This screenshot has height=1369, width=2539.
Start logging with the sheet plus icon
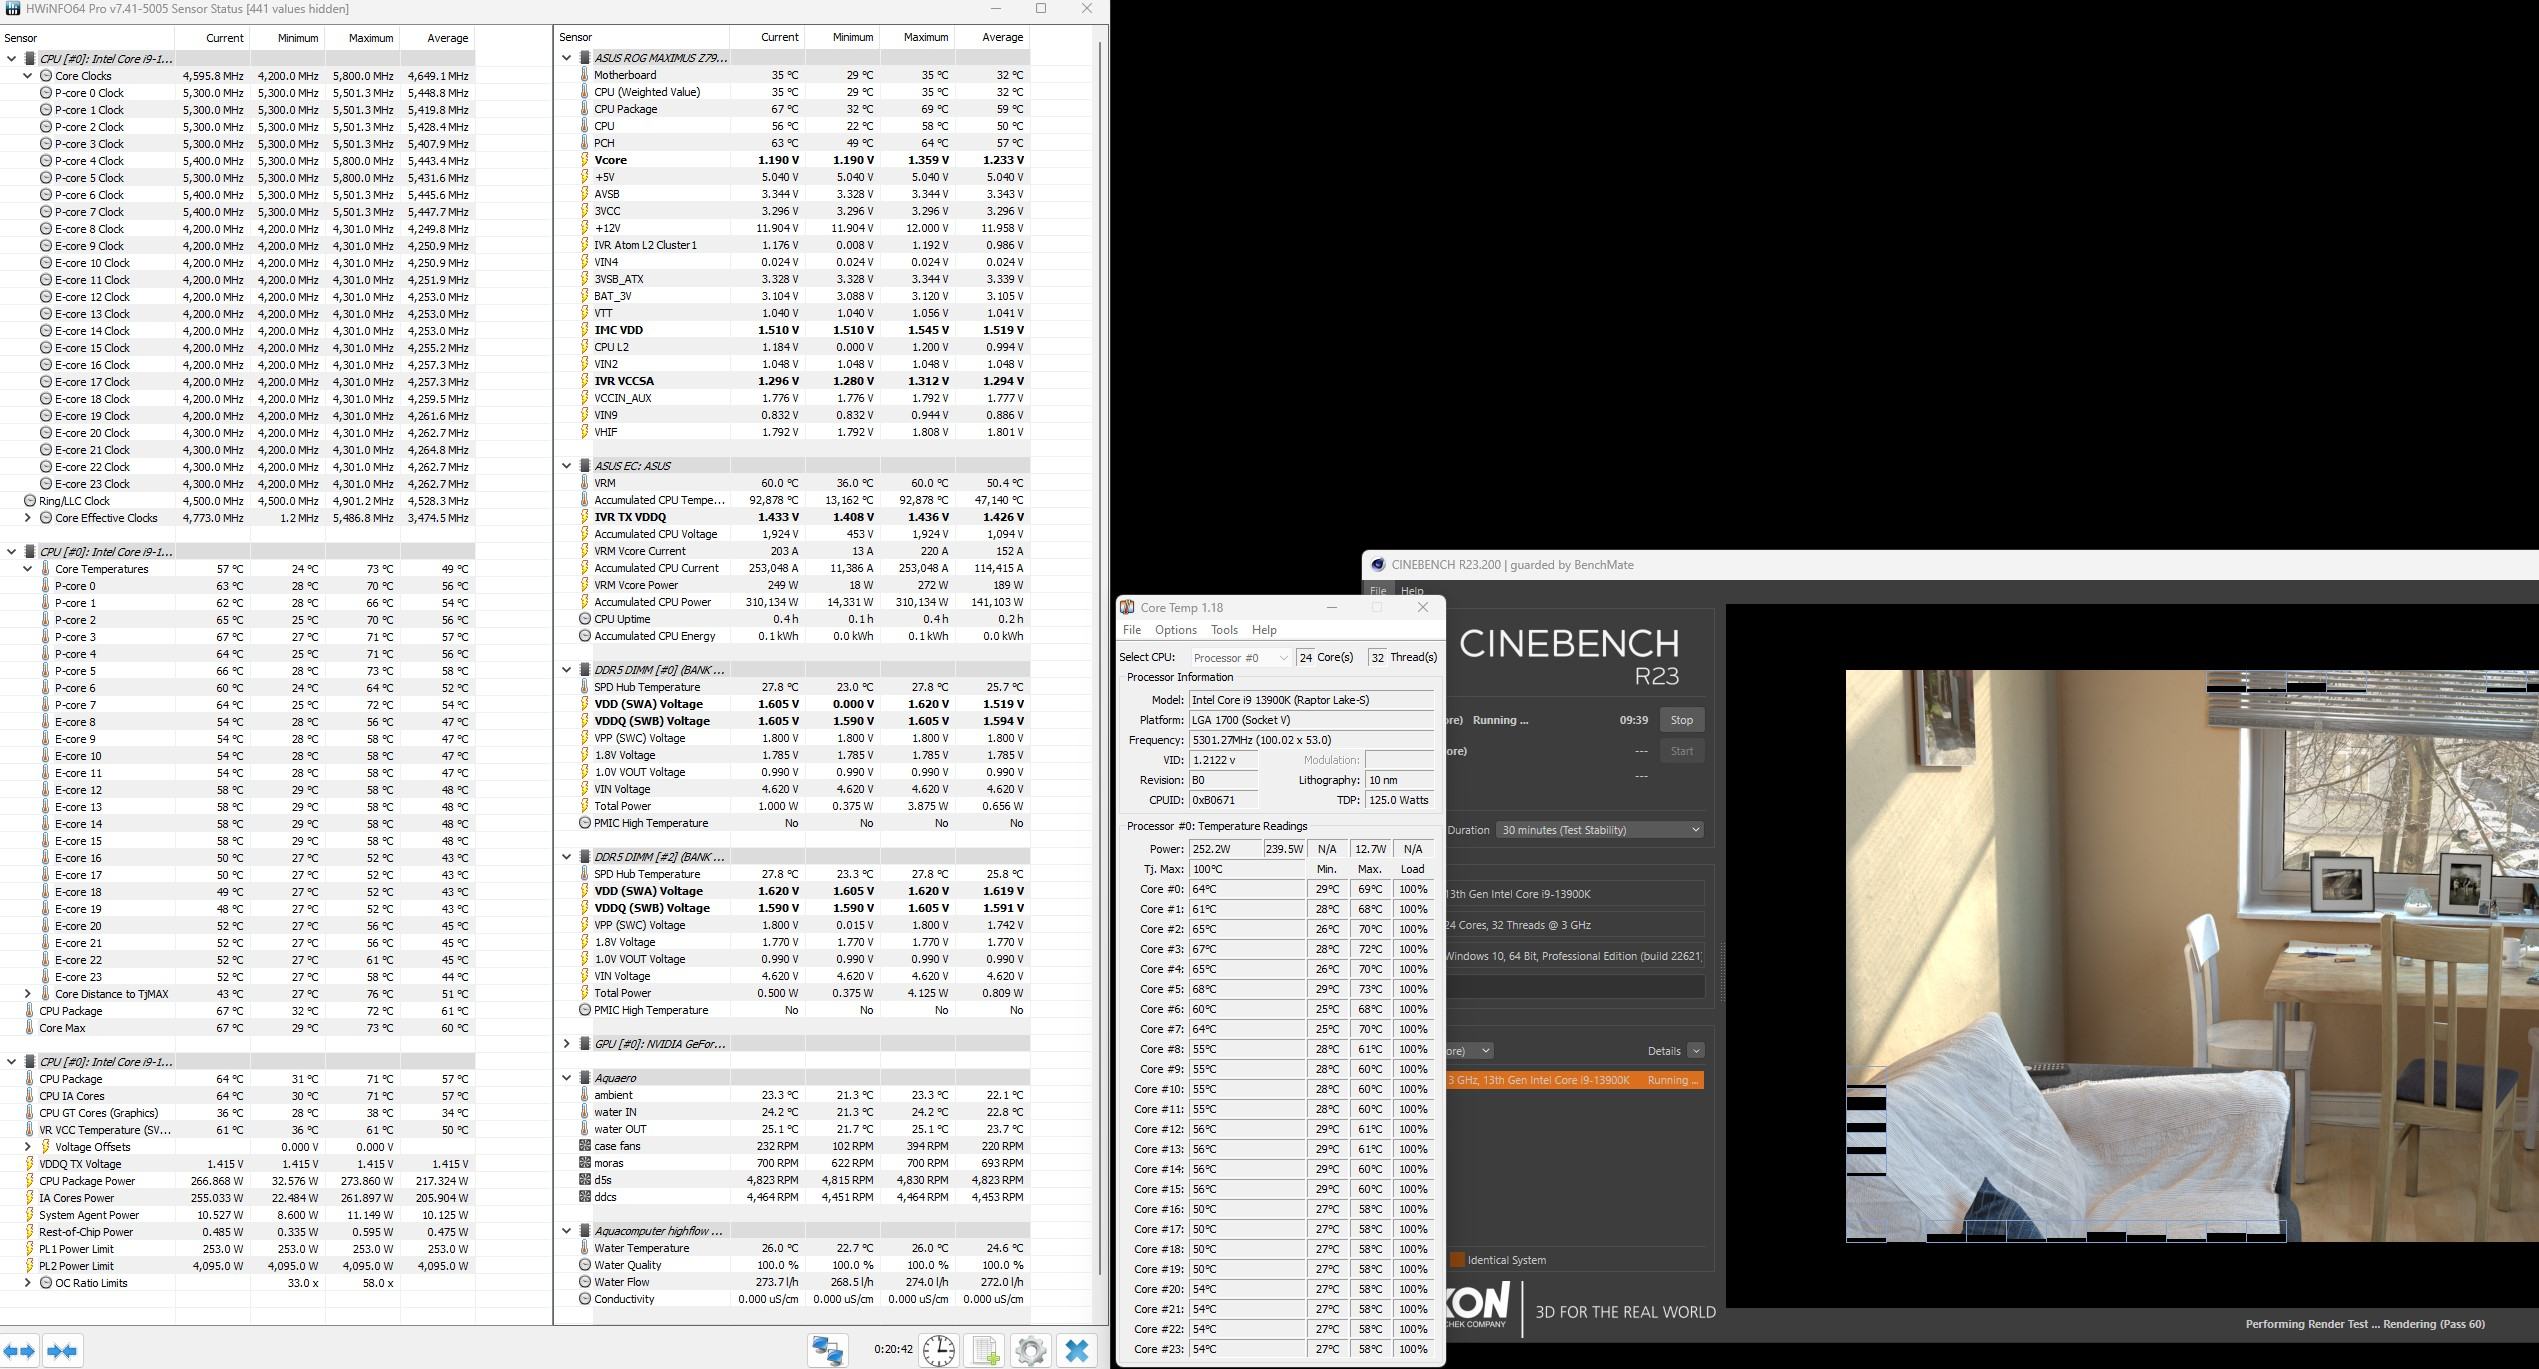pyautogui.click(x=985, y=1350)
